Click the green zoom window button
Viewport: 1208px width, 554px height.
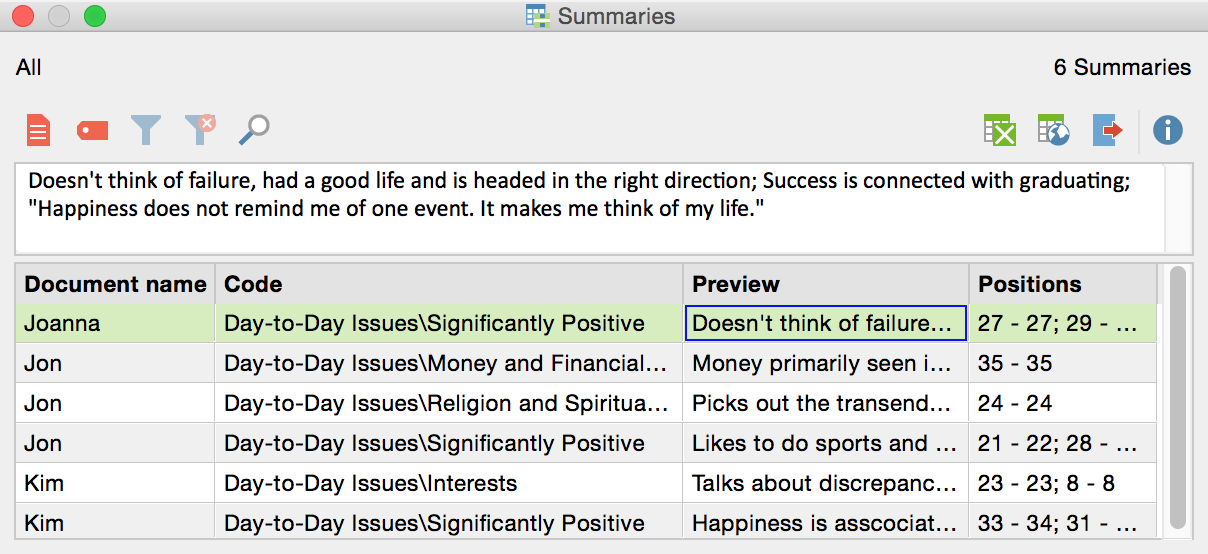coord(95,16)
